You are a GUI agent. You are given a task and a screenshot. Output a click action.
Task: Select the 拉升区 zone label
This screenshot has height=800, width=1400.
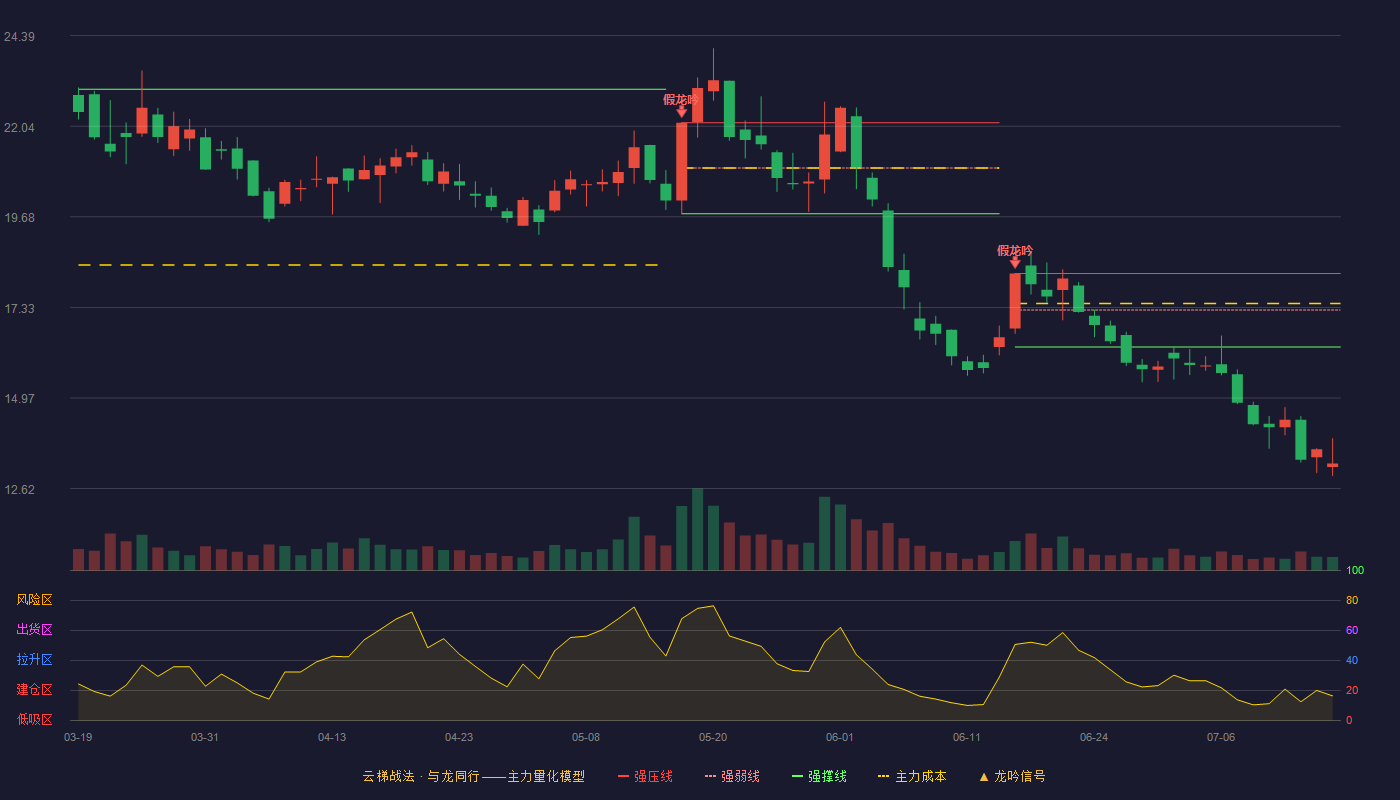(x=34, y=660)
